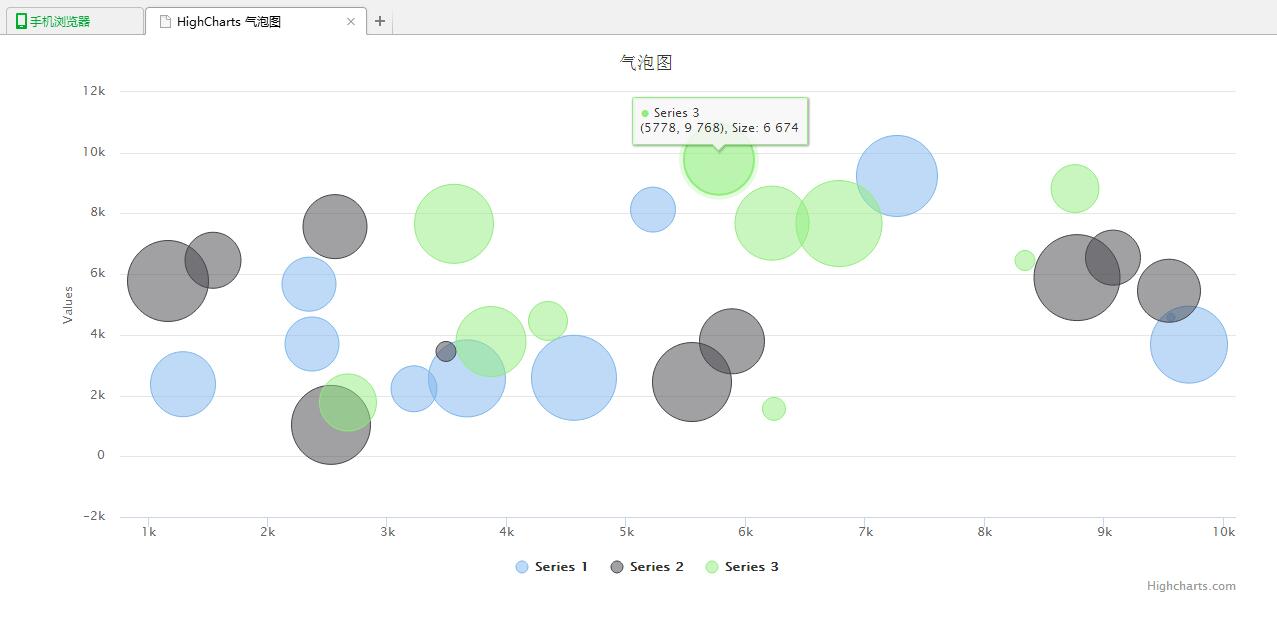This screenshot has width=1277, height=626.
Task: Hide Series 2 using its legend label
Action: pos(656,567)
